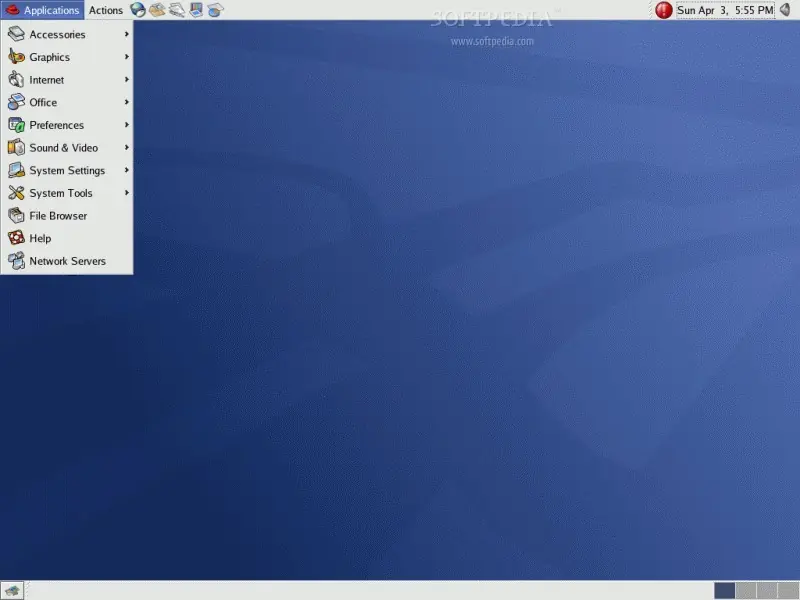
Task: Open the Actions menu in the top panel
Action: pyautogui.click(x=106, y=10)
